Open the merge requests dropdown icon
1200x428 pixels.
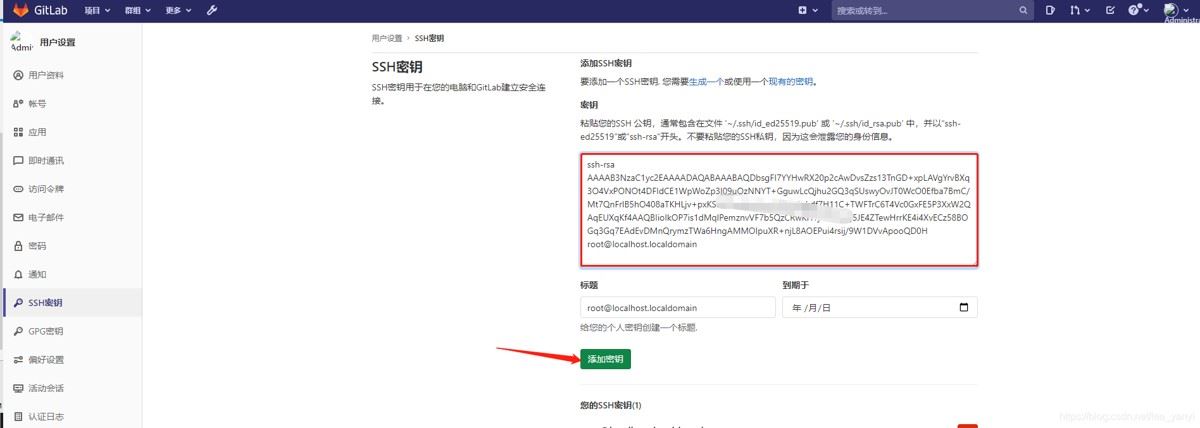(x=1079, y=10)
